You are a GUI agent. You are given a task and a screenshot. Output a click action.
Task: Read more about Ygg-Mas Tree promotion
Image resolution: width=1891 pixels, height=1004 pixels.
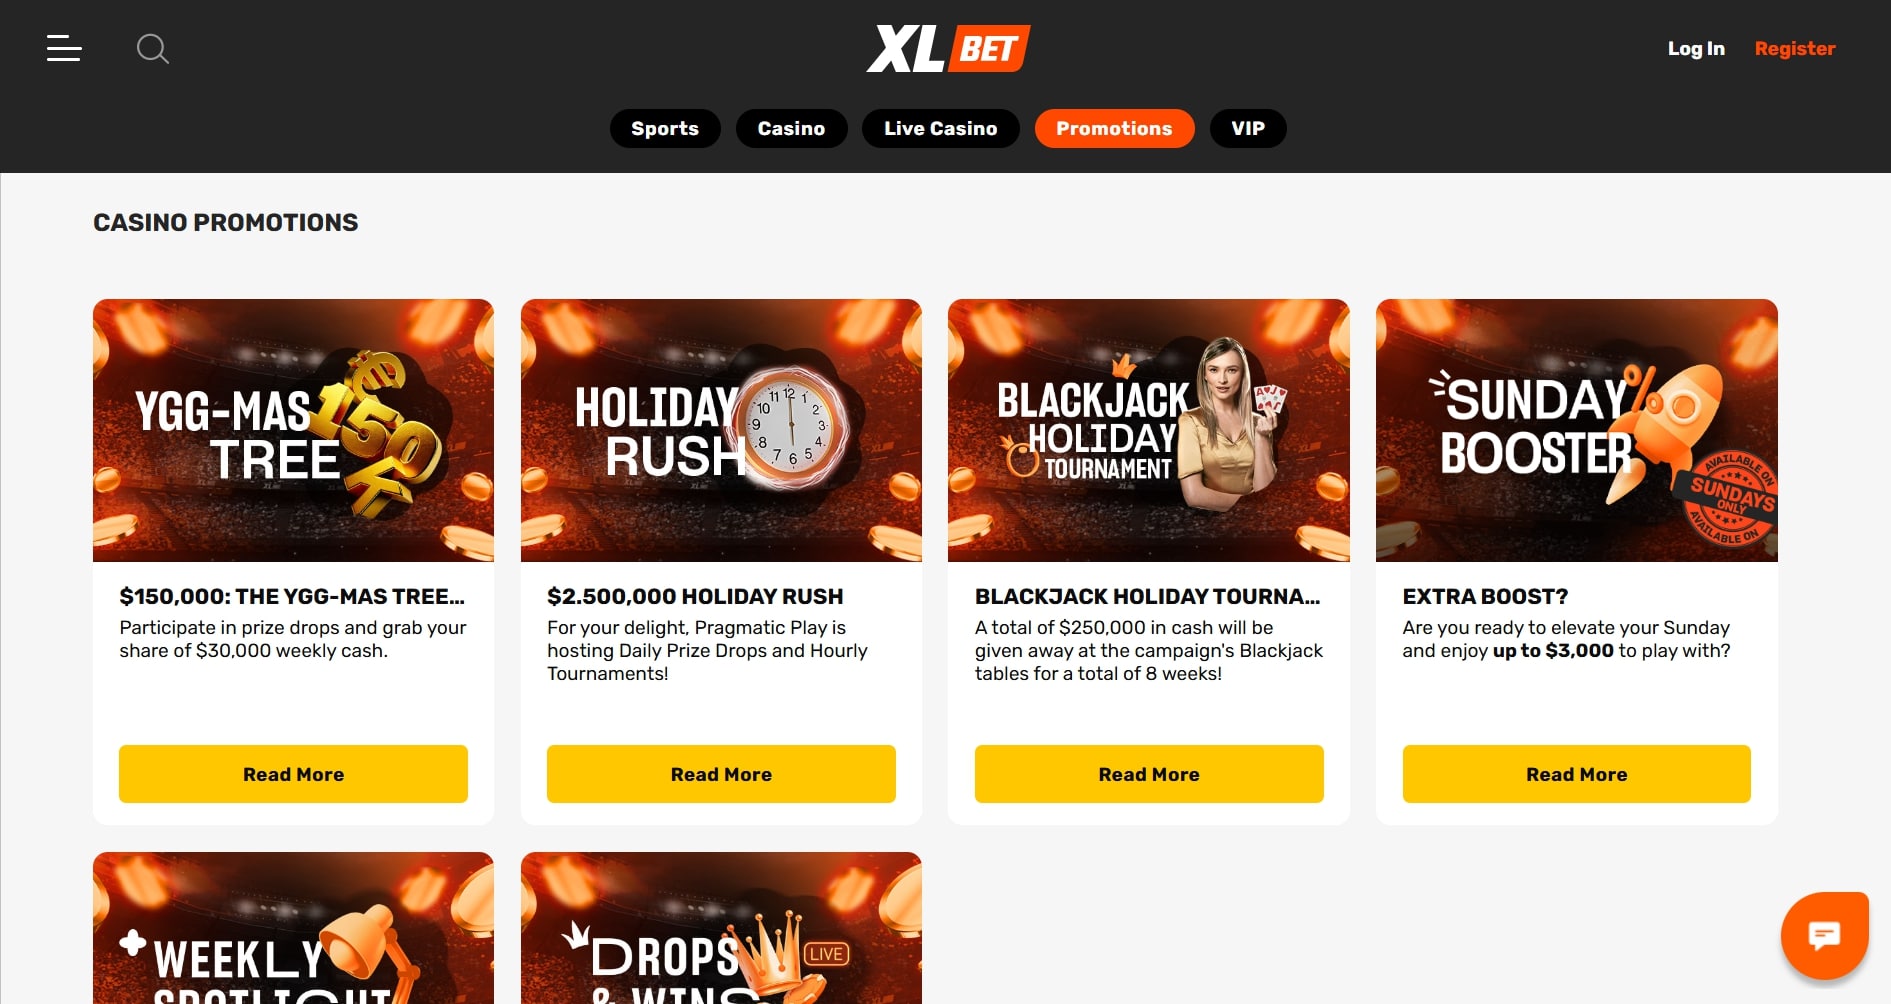click(x=293, y=774)
